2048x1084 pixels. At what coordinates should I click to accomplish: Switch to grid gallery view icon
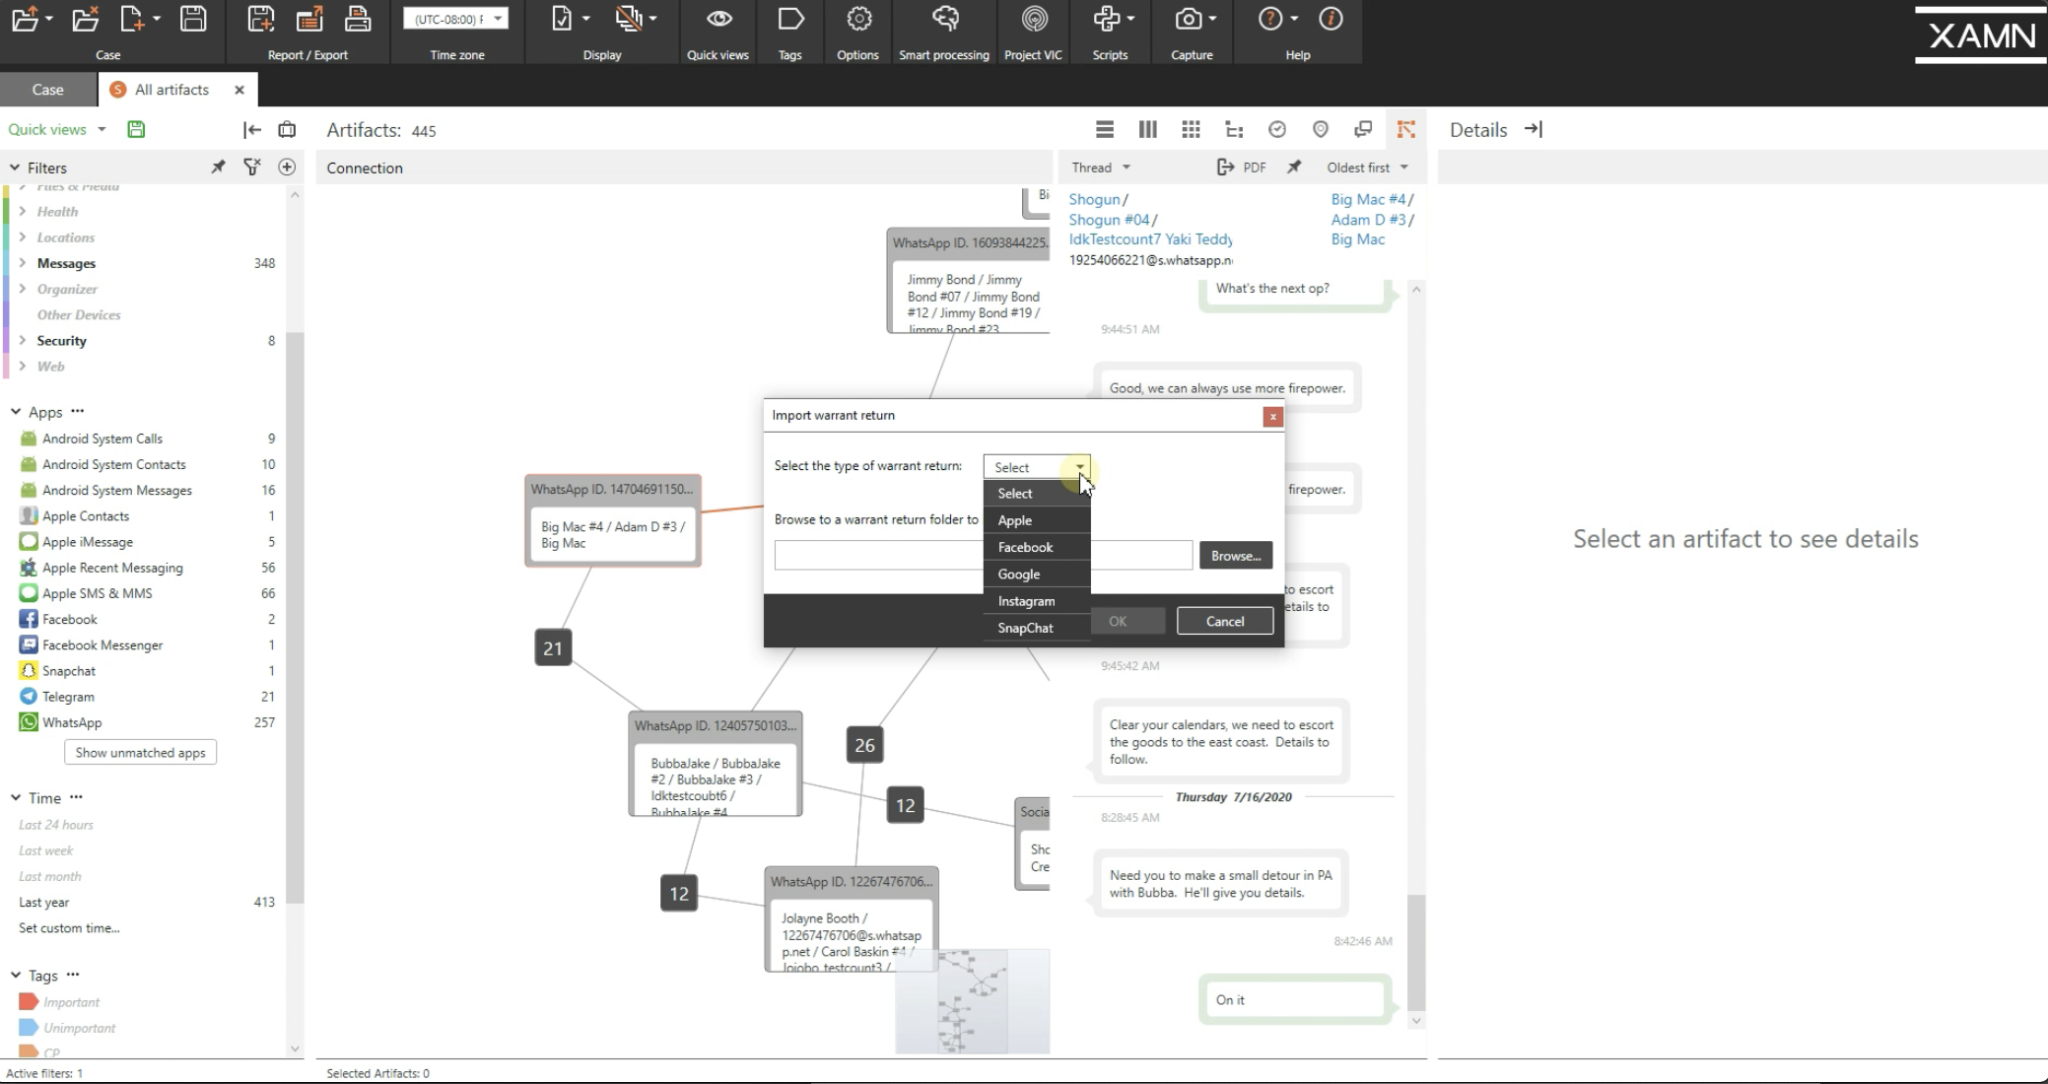1190,129
